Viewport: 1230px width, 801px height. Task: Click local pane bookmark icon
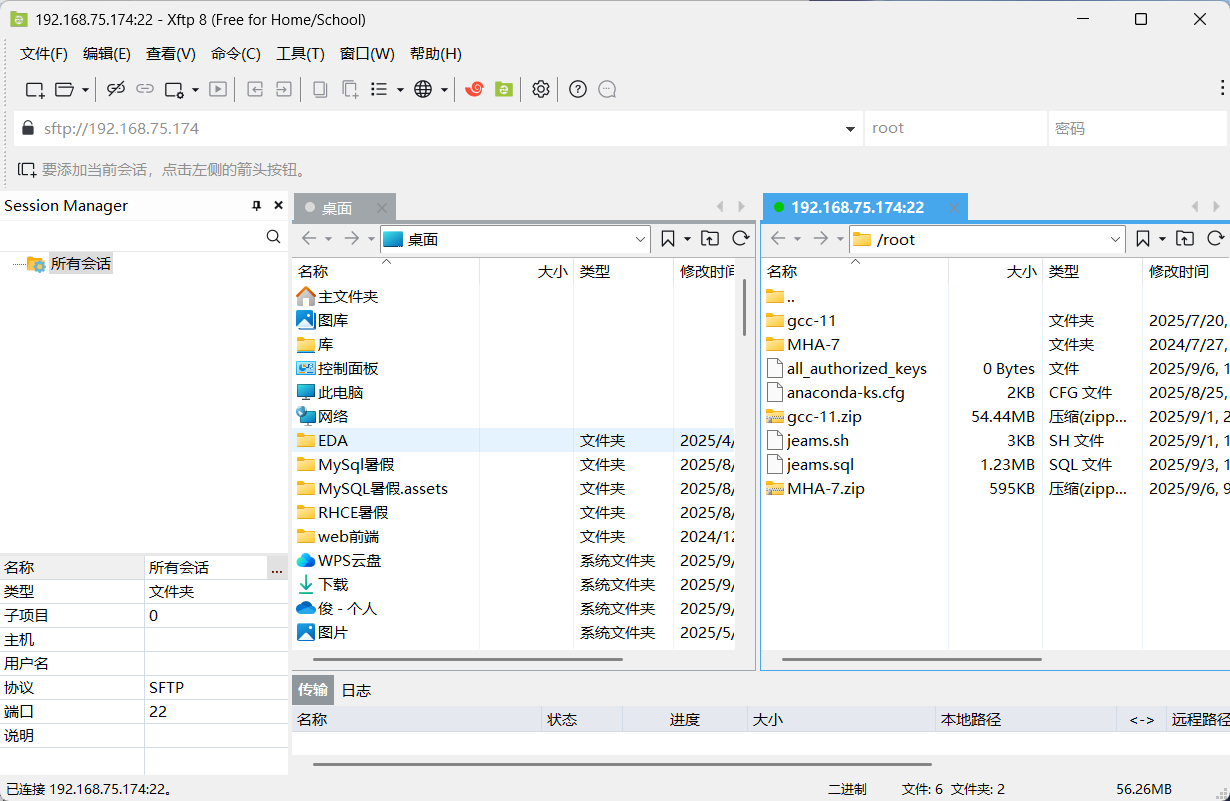point(668,239)
